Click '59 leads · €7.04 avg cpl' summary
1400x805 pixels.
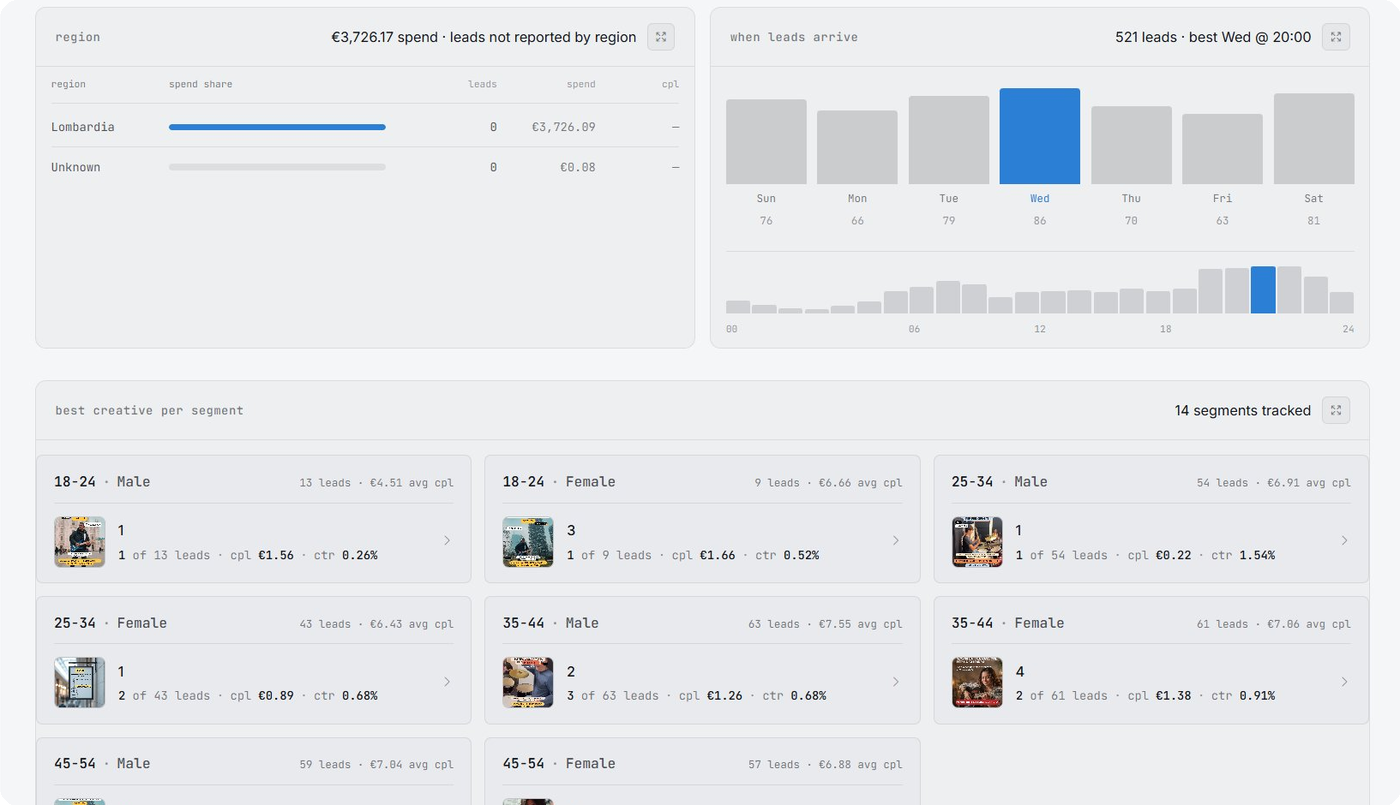point(377,764)
